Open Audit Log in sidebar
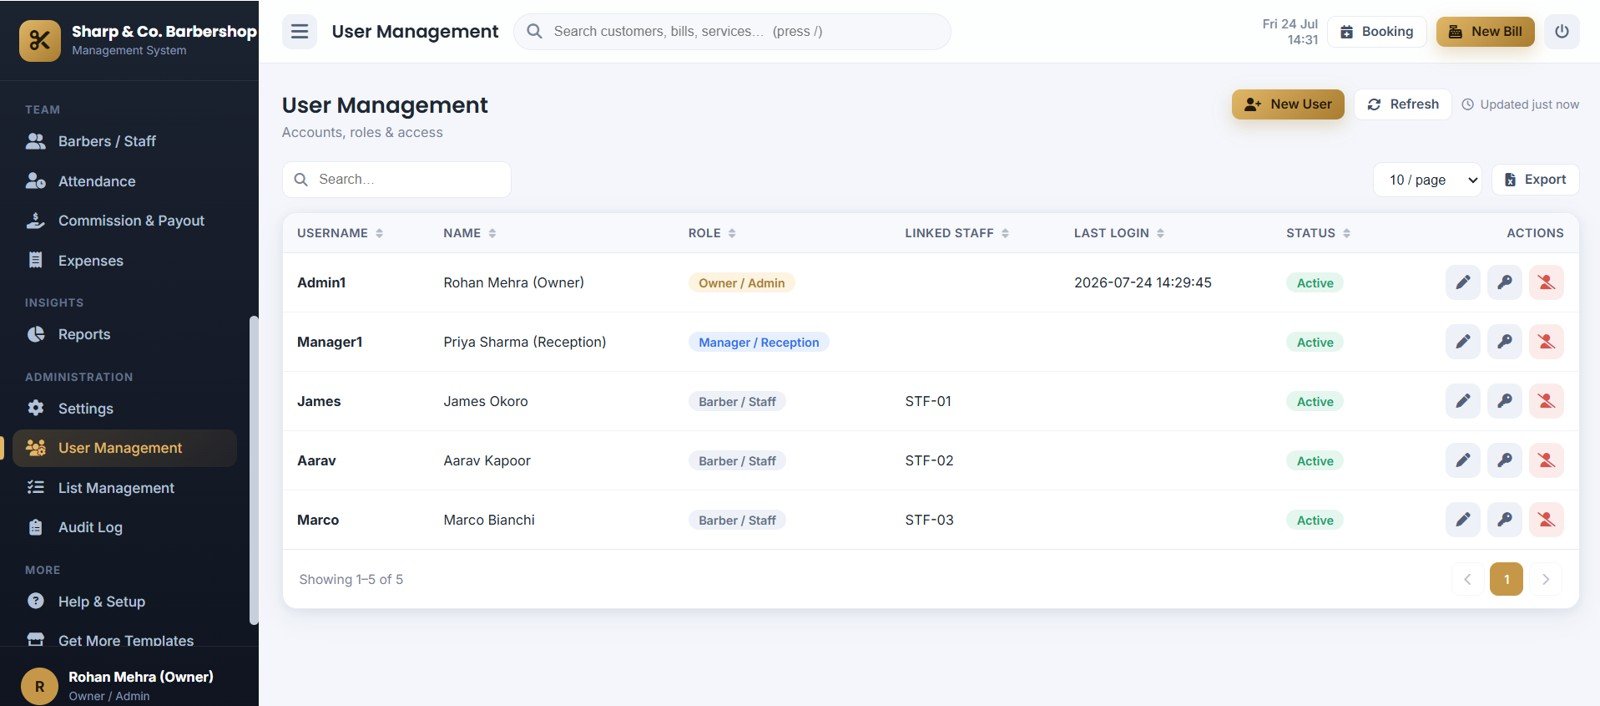 tap(125, 527)
